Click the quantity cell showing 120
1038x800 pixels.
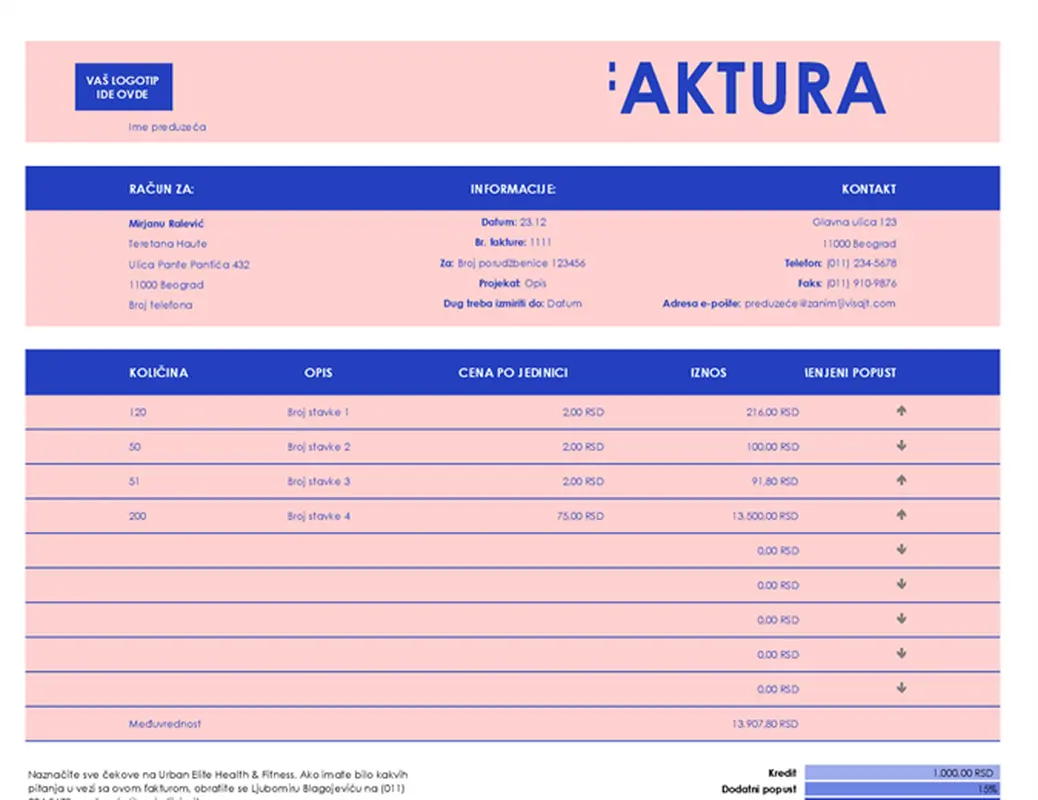pyautogui.click(x=137, y=412)
